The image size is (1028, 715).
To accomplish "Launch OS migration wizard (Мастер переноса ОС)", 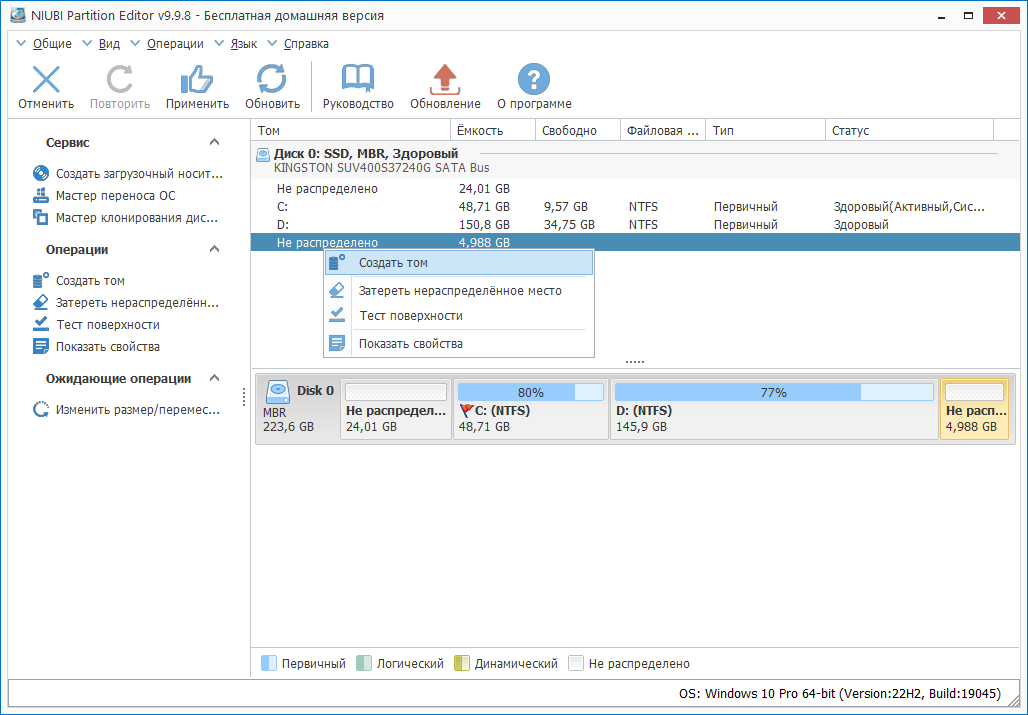I will click(115, 195).
